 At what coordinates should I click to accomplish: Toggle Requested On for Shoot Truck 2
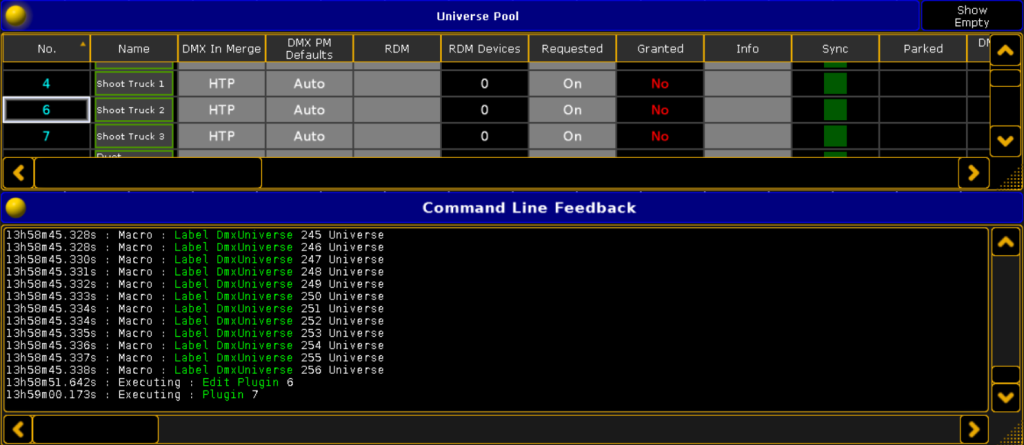[572, 110]
